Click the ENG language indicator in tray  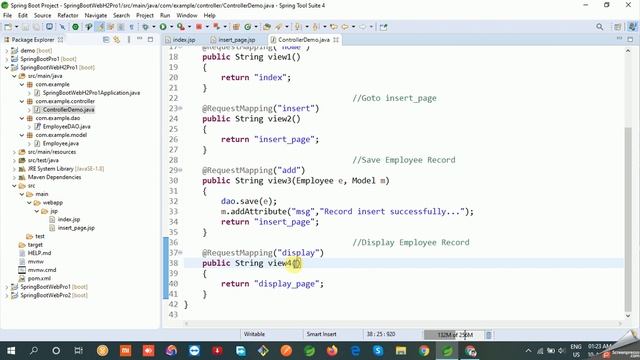[x=576, y=350]
